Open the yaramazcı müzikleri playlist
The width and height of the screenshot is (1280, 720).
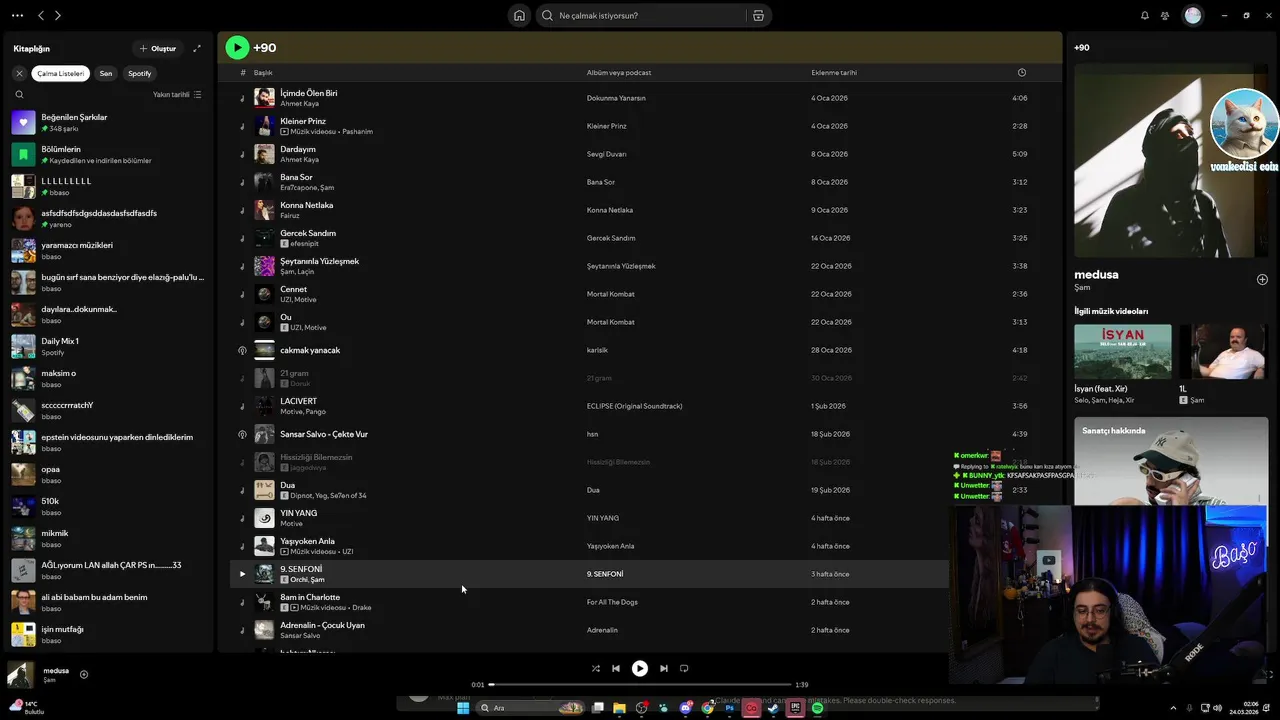click(108, 251)
